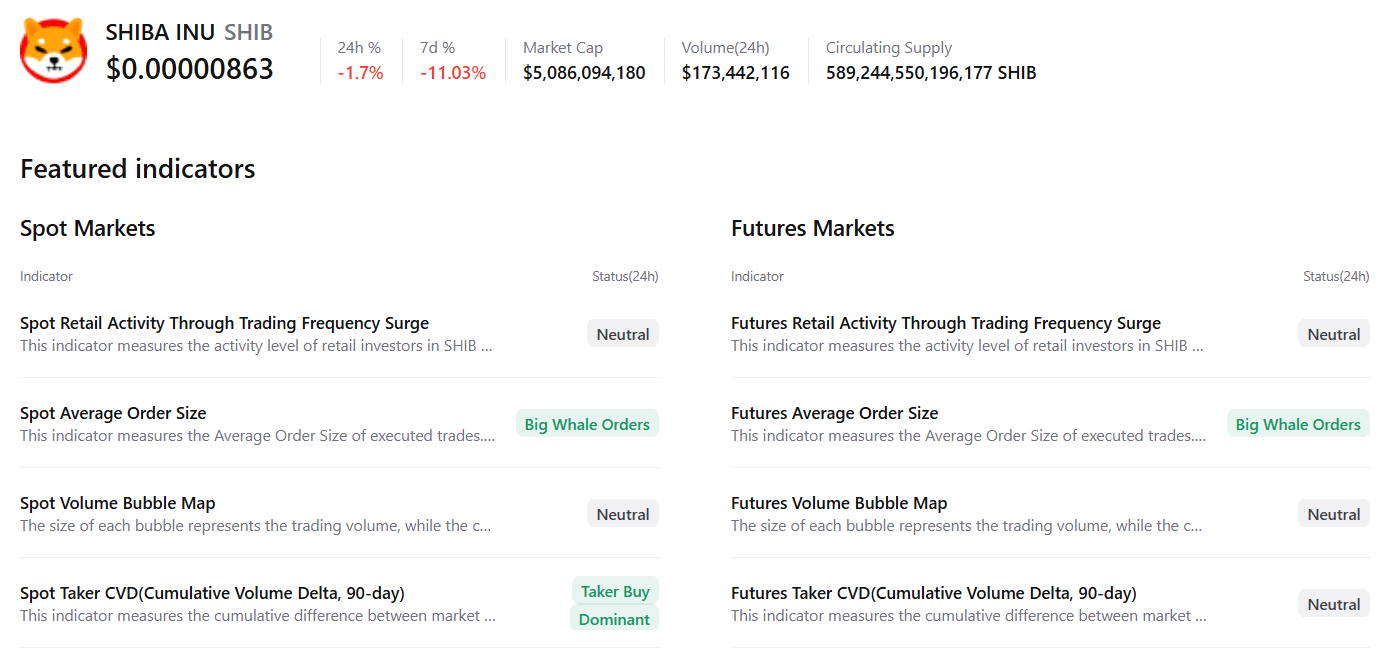The image size is (1392, 651).
Task: Open the Futures Average Order Size indicator
Action: 834,413
